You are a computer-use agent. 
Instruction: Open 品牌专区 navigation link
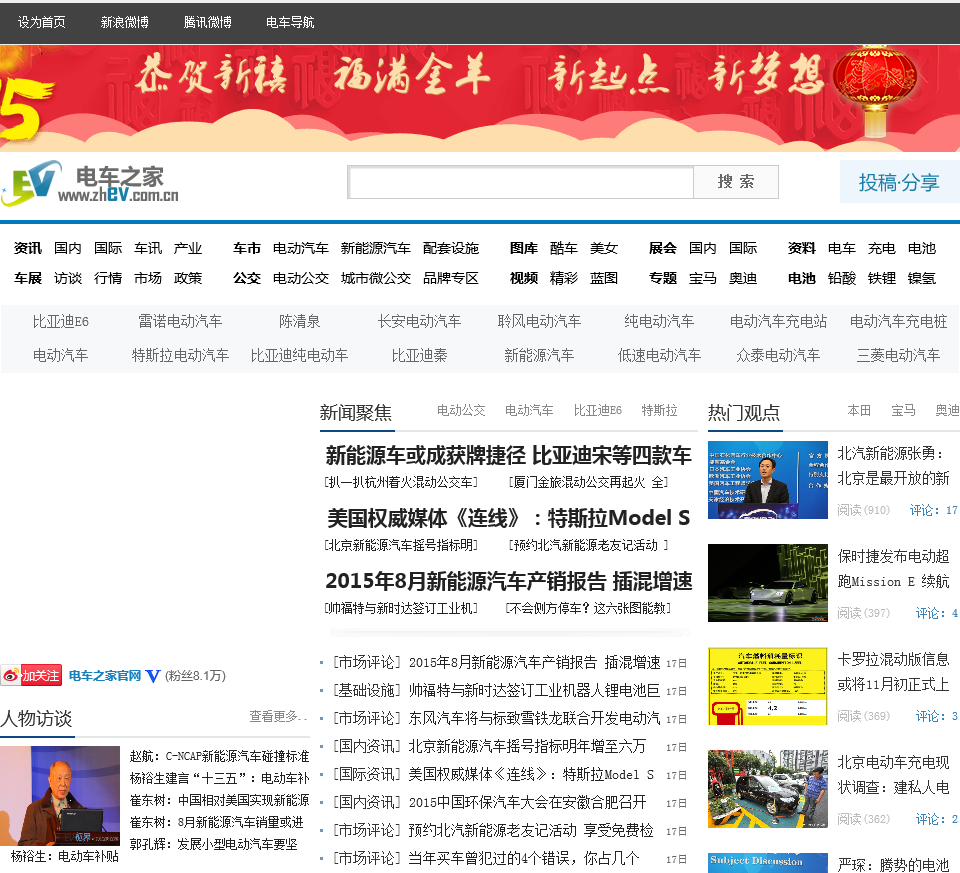[451, 278]
